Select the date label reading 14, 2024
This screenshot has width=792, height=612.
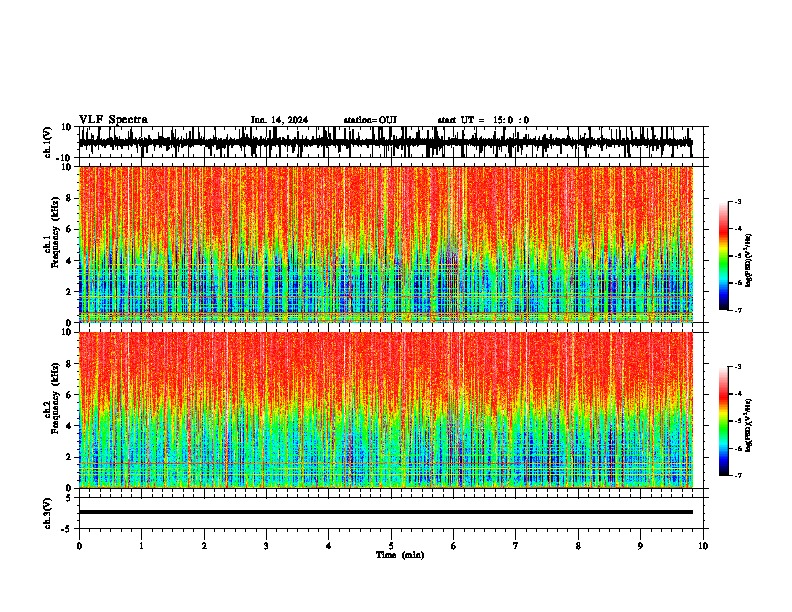(287, 120)
